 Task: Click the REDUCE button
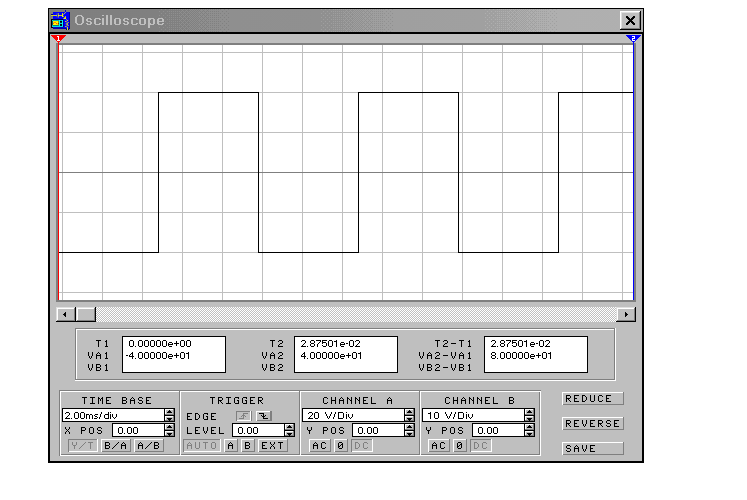click(593, 399)
